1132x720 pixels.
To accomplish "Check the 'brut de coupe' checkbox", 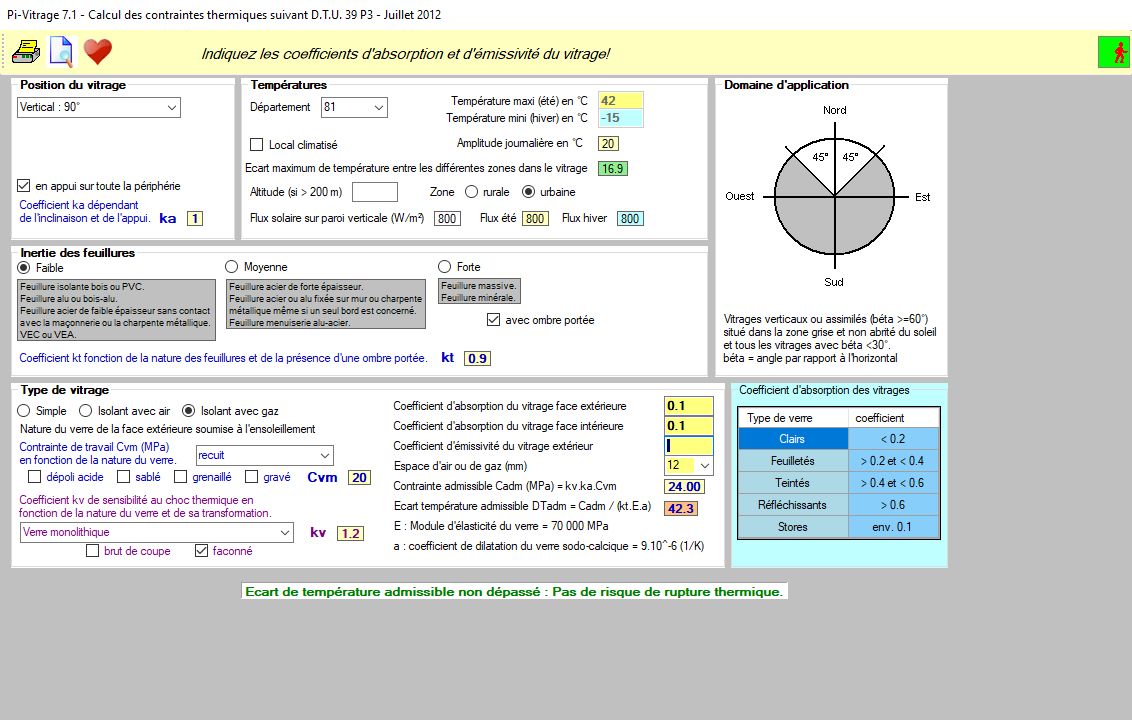I will tap(93, 551).
